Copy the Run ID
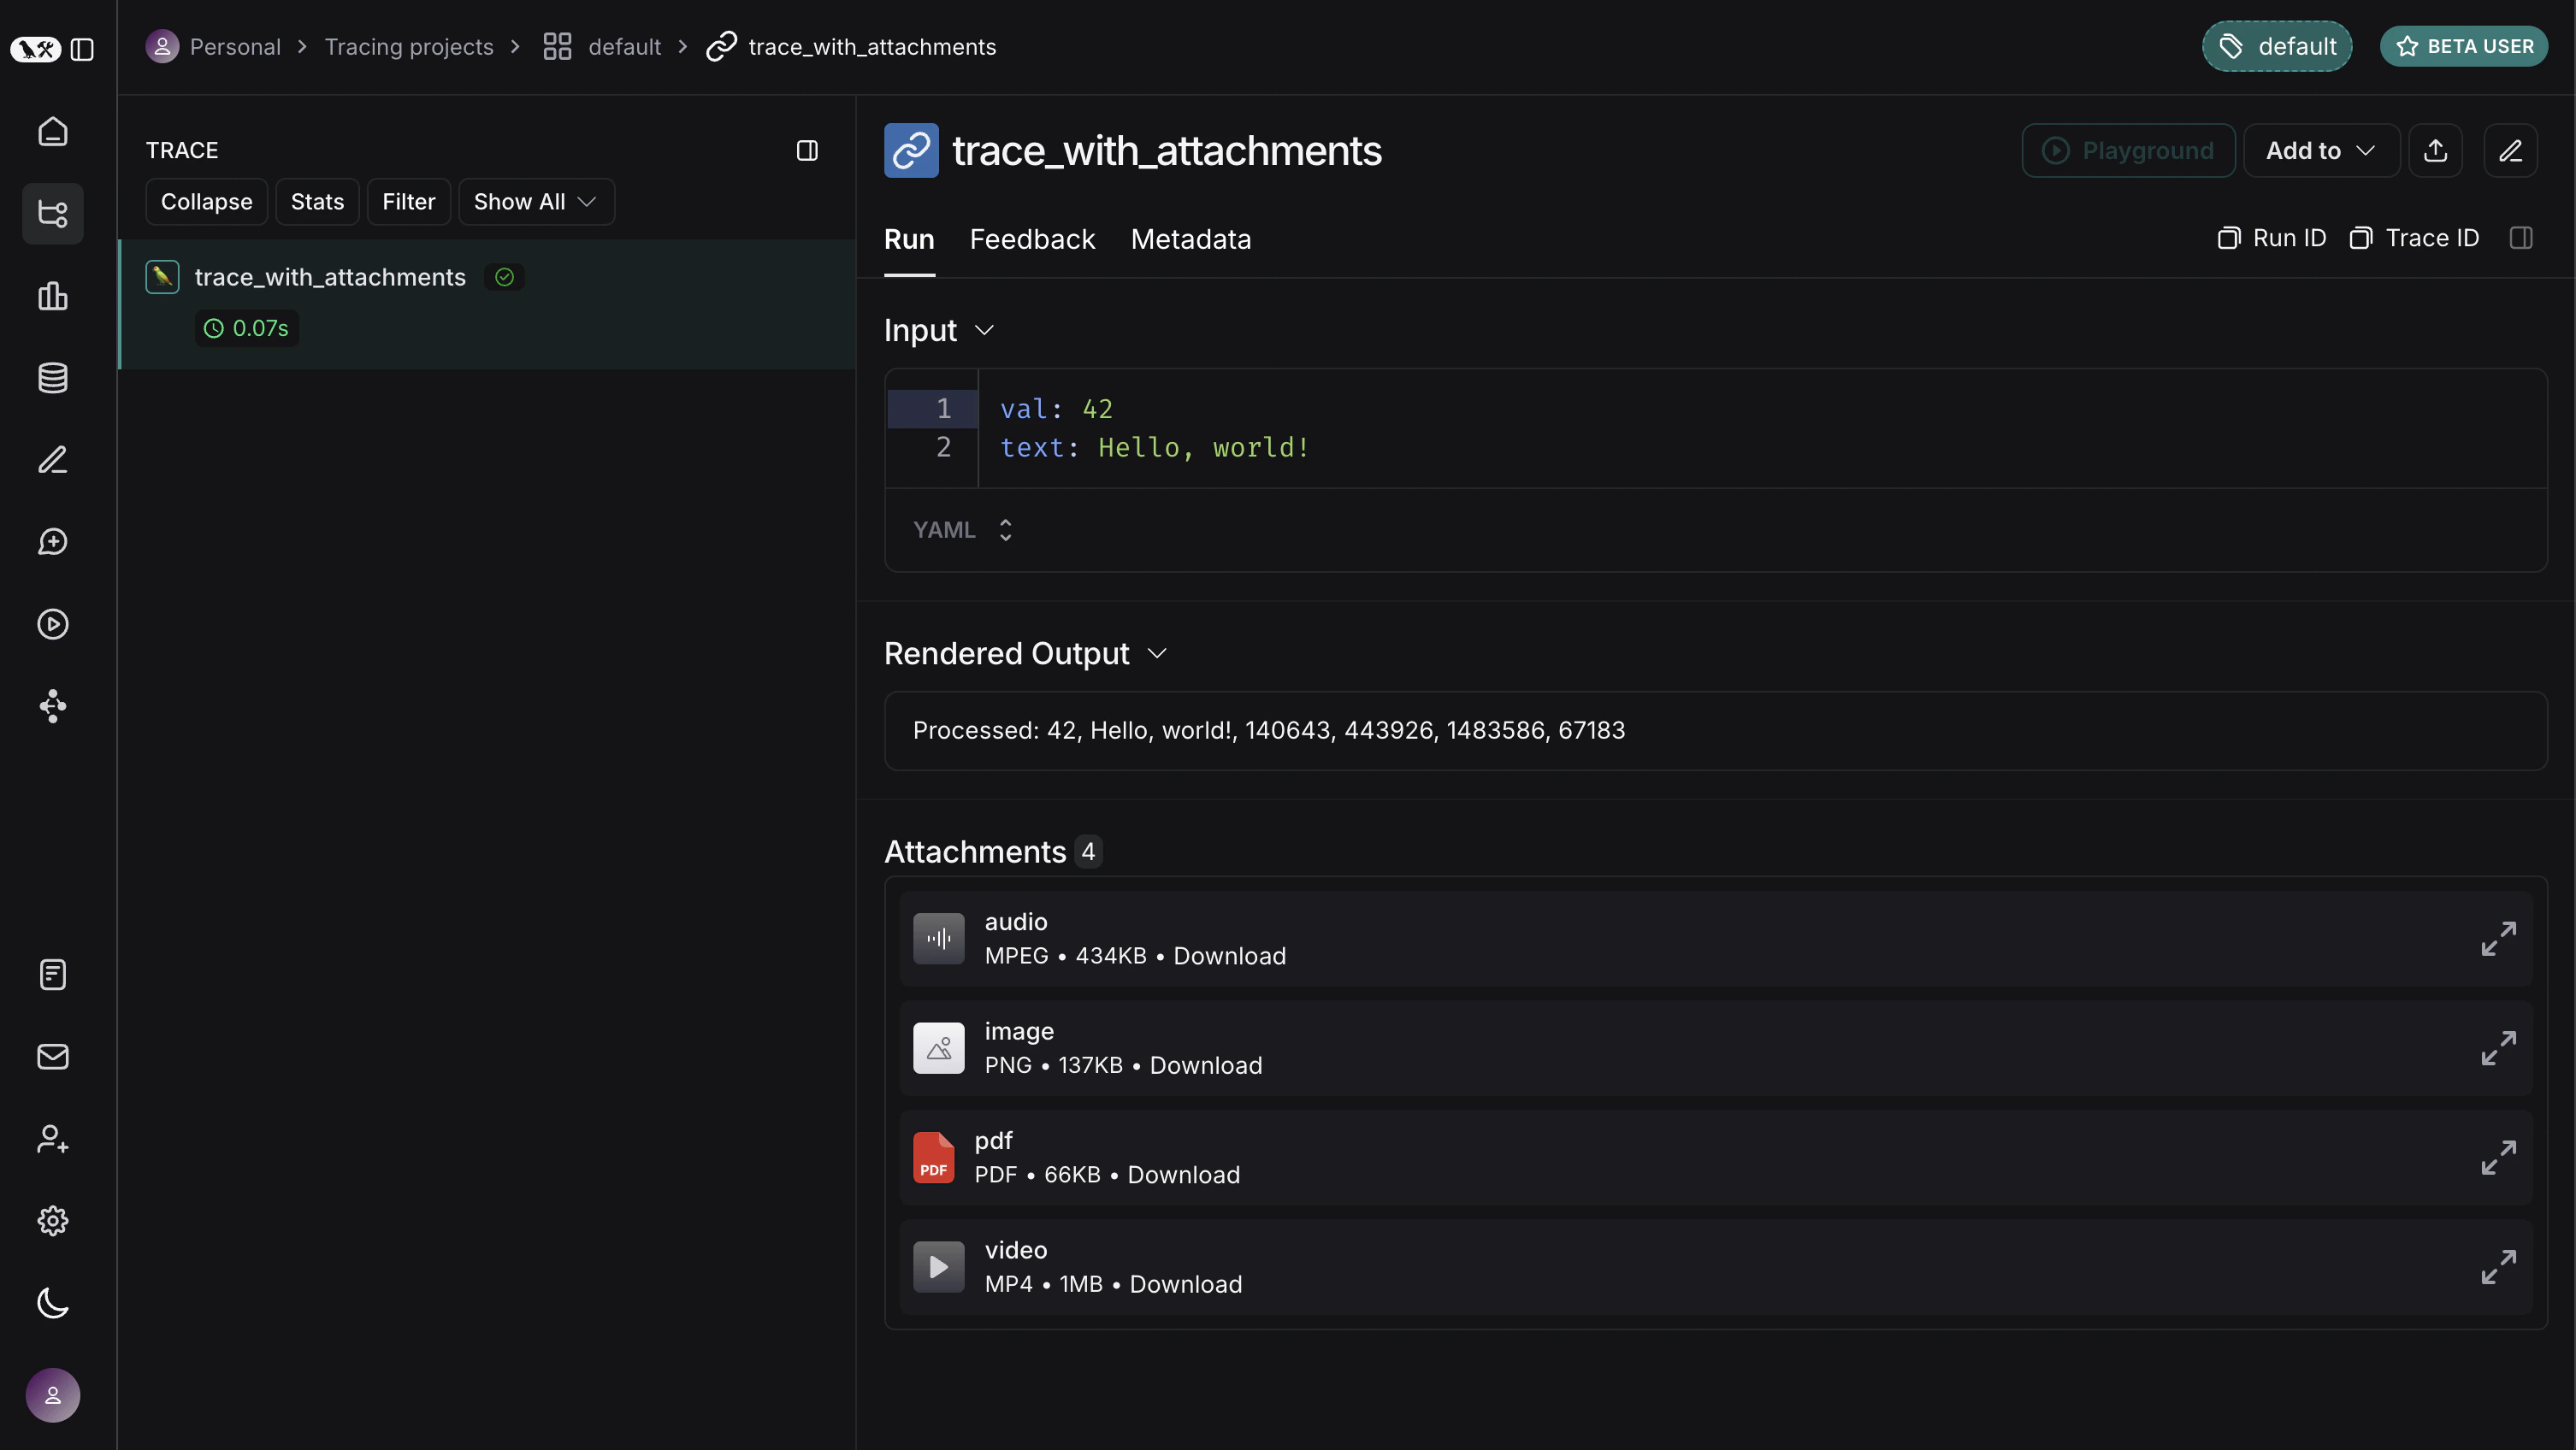The width and height of the screenshot is (2576, 1450). (2273, 238)
